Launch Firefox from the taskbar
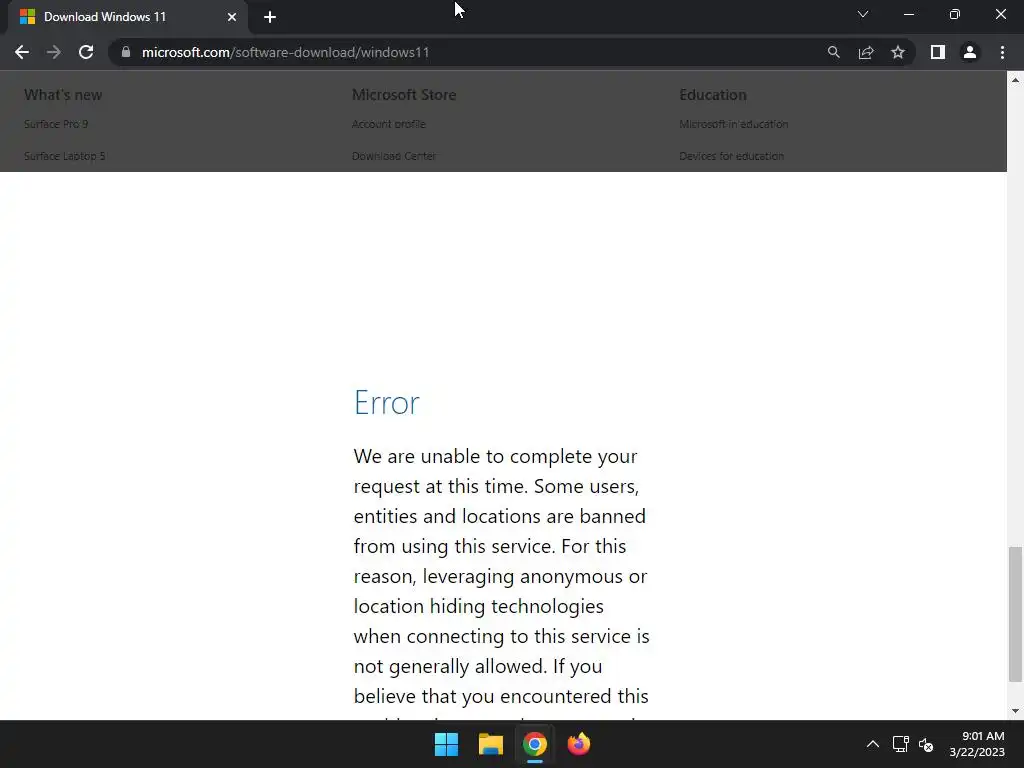1024x768 pixels. pyautogui.click(x=579, y=744)
